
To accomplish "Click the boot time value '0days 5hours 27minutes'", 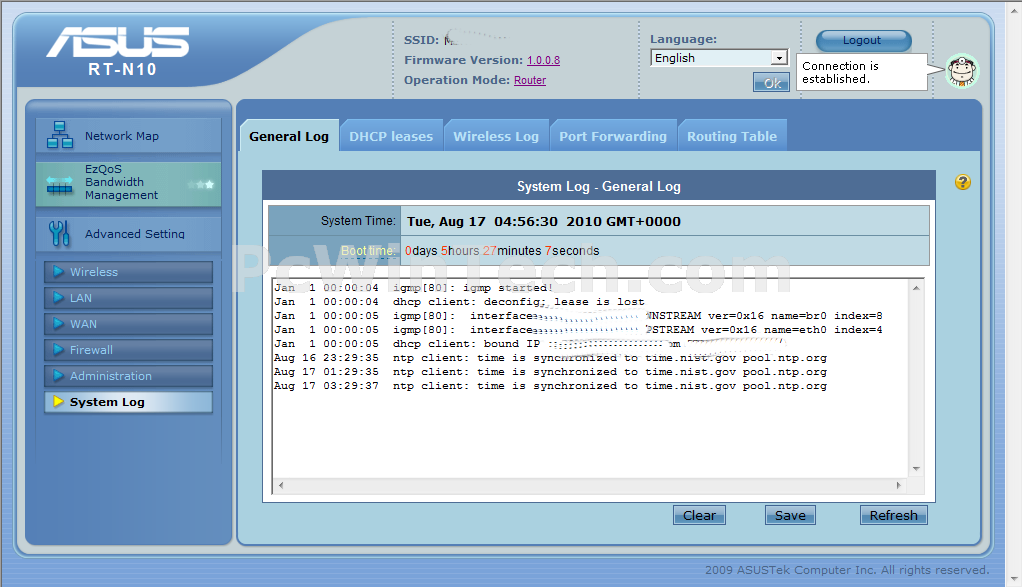I will point(502,251).
